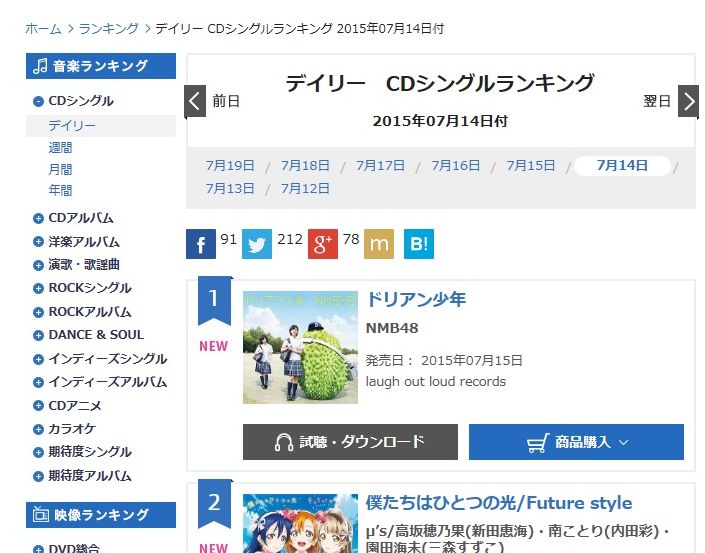Open ドリアン少年 song title link
Screen dimensions: 705x553
(x=416, y=300)
